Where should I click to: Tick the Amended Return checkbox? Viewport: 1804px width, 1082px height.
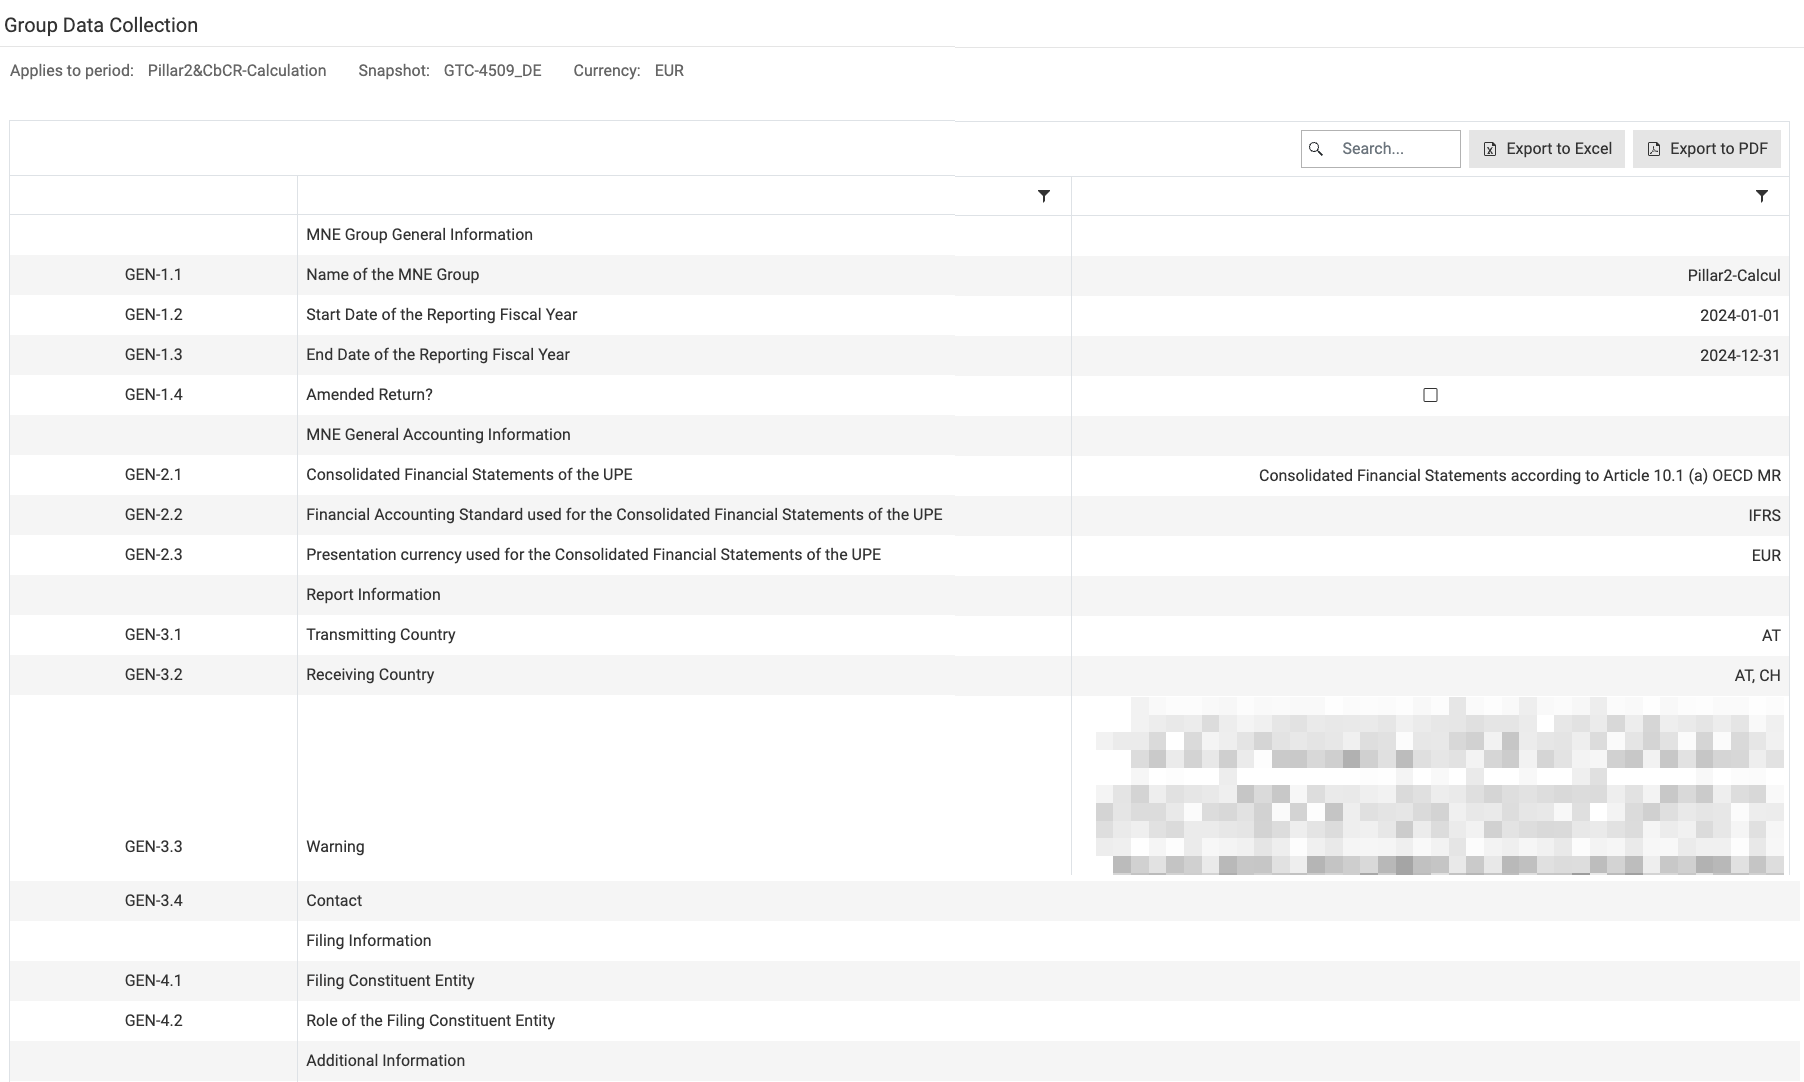click(1430, 395)
